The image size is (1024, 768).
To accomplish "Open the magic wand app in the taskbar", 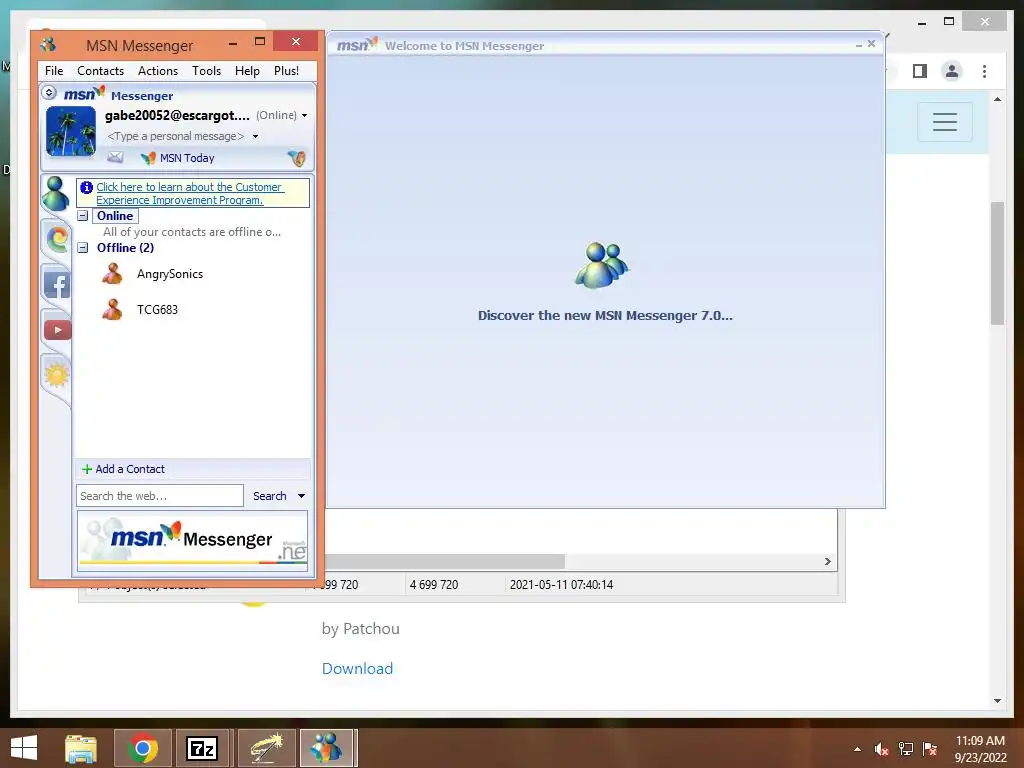I will (x=266, y=748).
